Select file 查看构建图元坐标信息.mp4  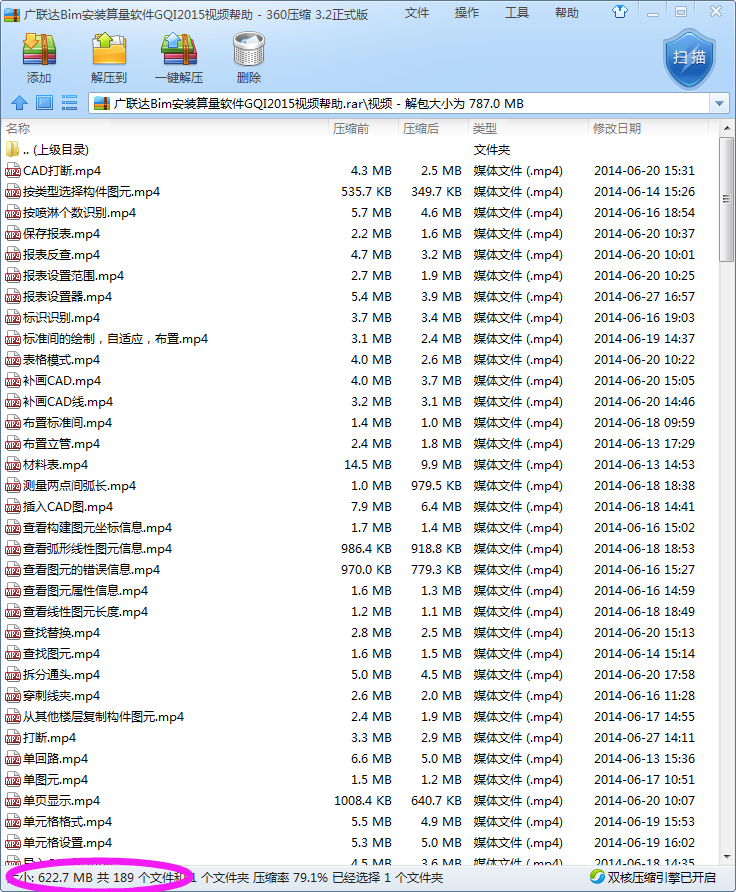(x=97, y=528)
